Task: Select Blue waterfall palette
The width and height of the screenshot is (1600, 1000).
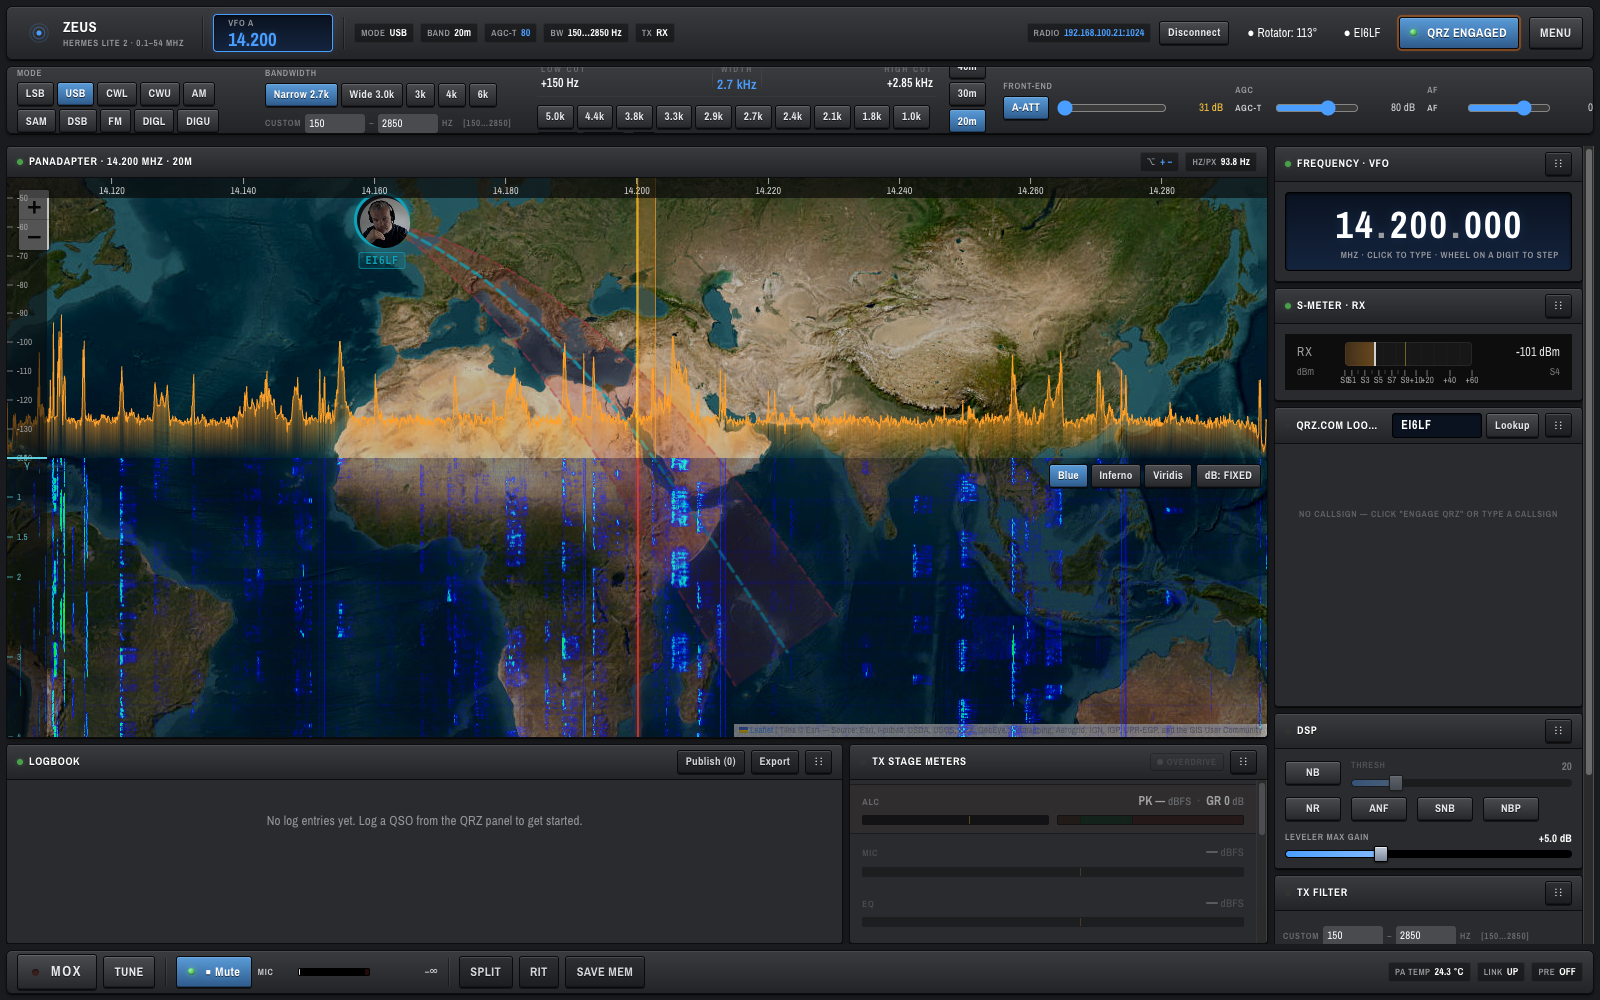Action: pyautogui.click(x=1068, y=476)
